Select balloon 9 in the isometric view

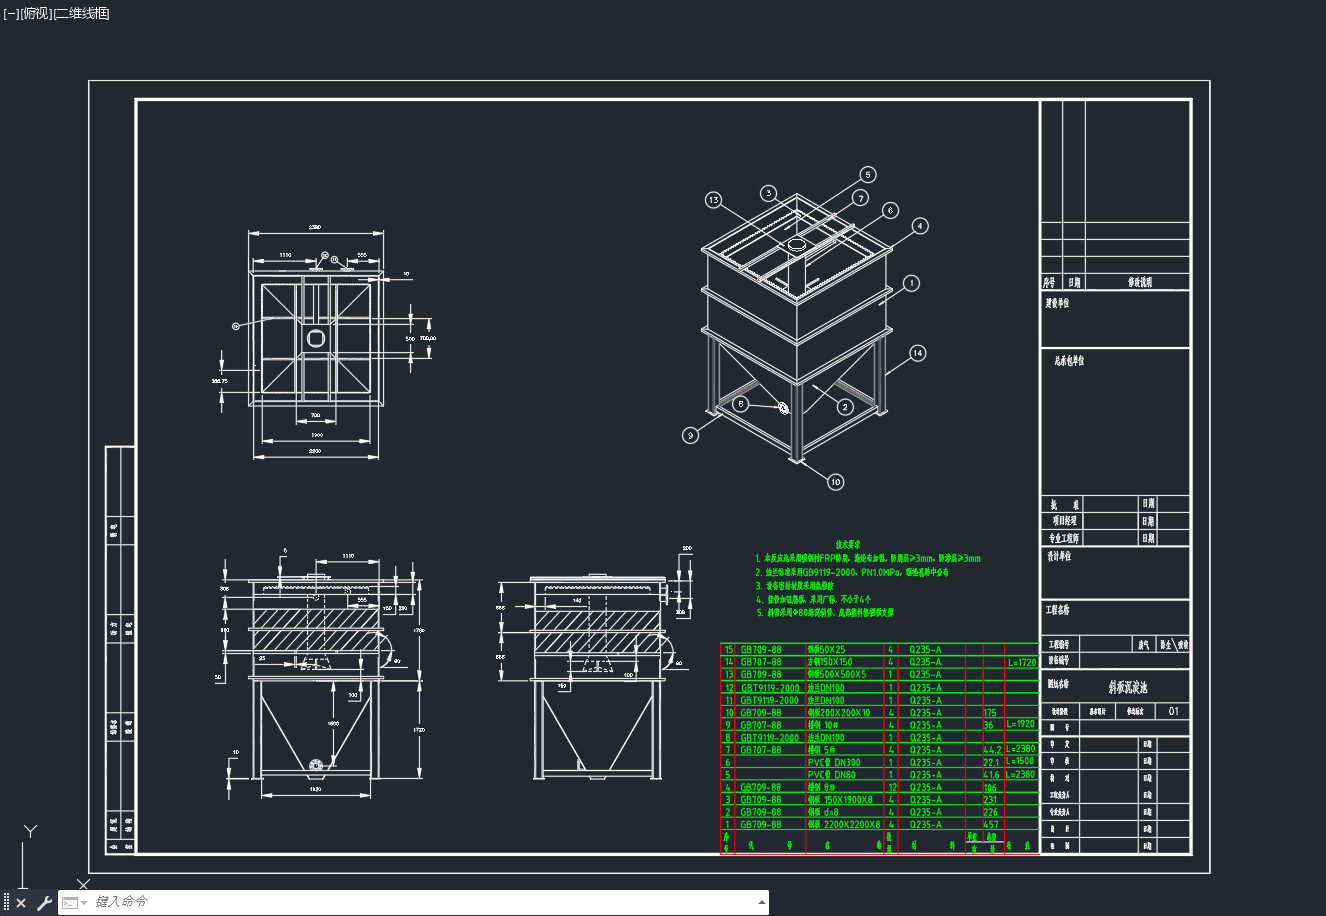[x=690, y=436]
